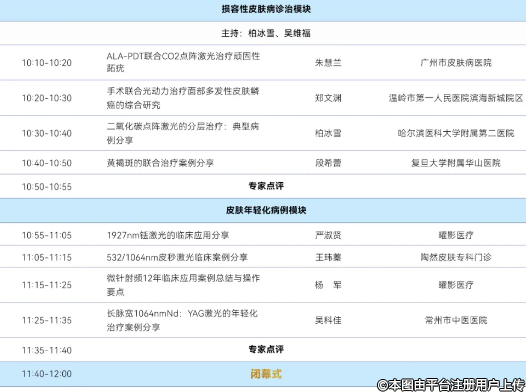Click 温岭市第一人民医院滨海新城院区 affiliation
This screenshot has height=392, width=526.
(456, 98)
